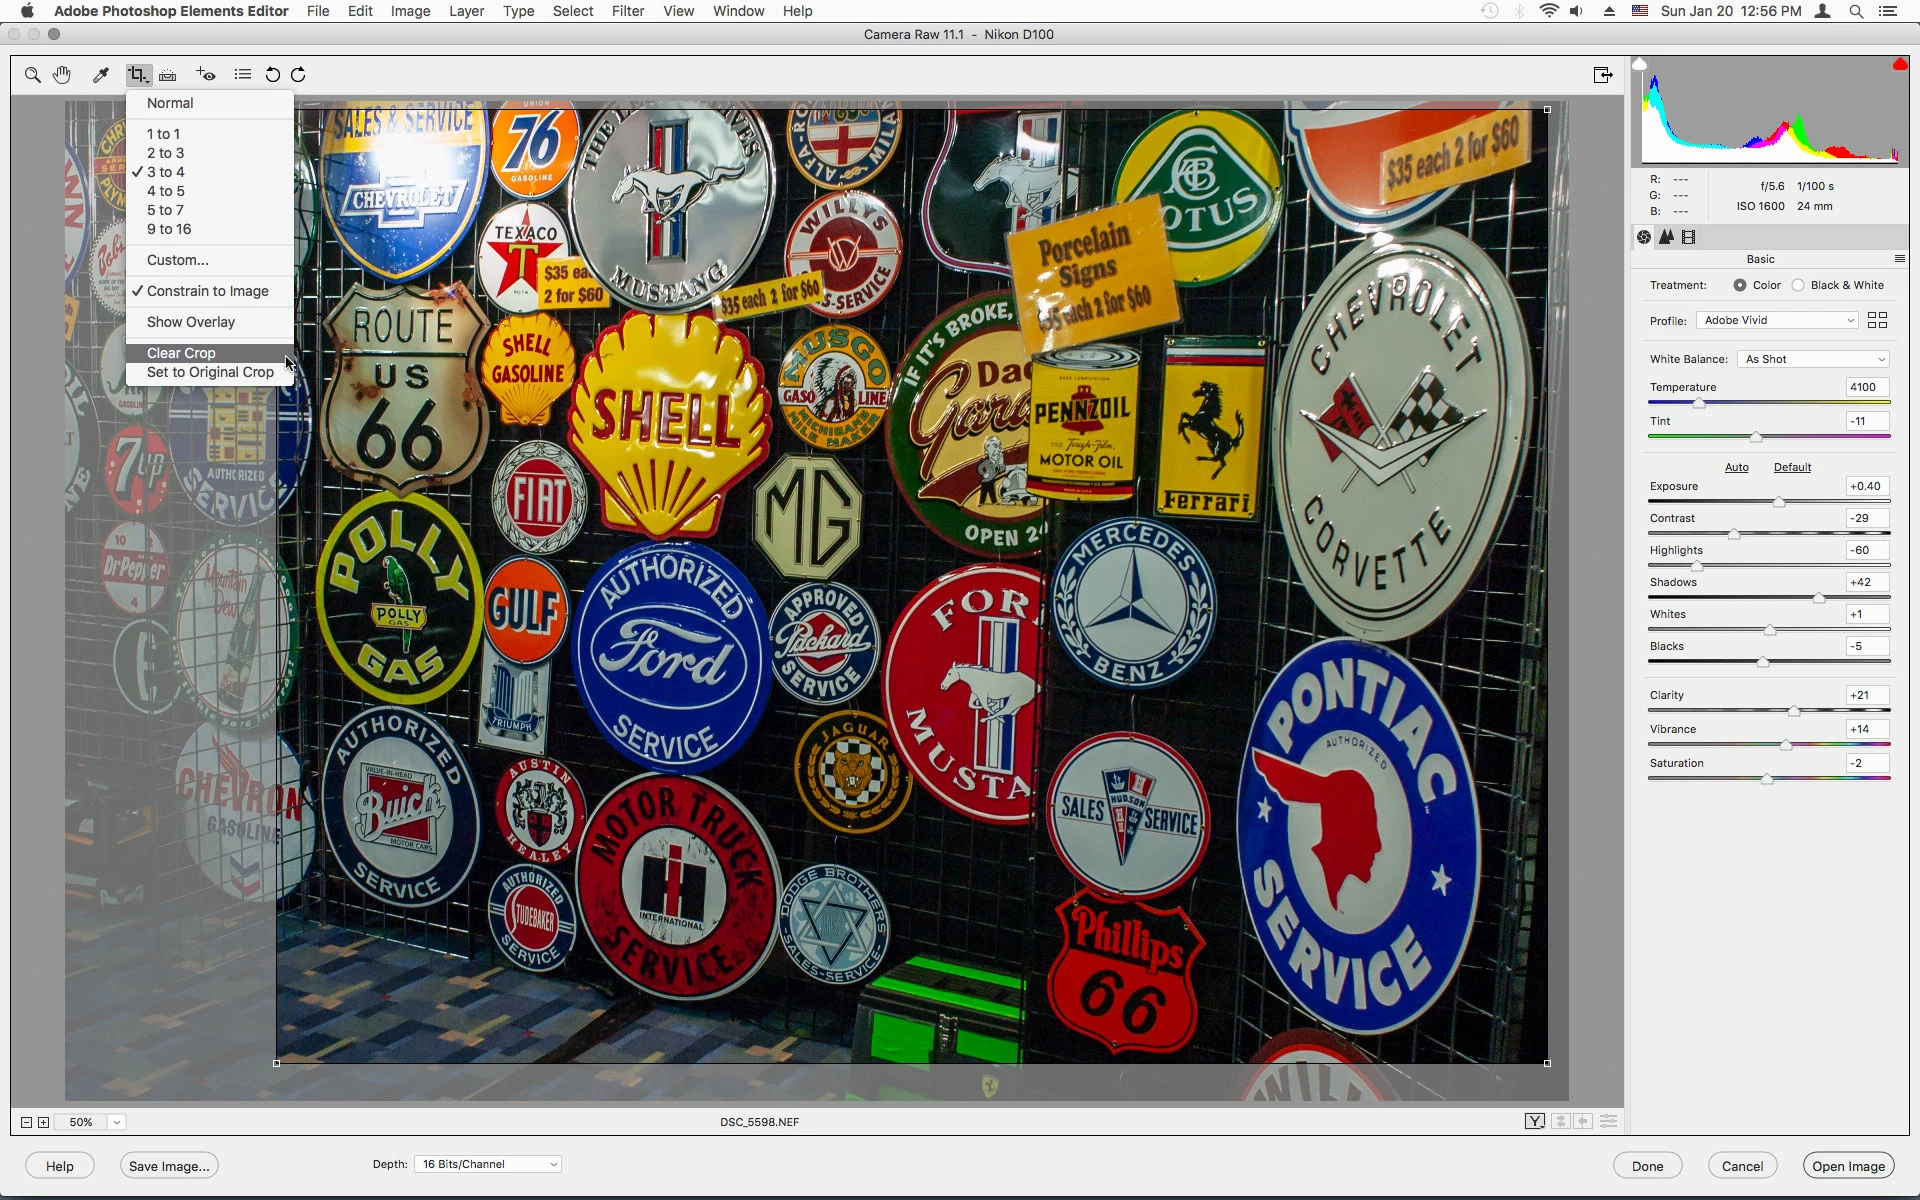Activate the Red Eye Removal tool
This screenshot has height=1200, width=1920.
tap(206, 75)
